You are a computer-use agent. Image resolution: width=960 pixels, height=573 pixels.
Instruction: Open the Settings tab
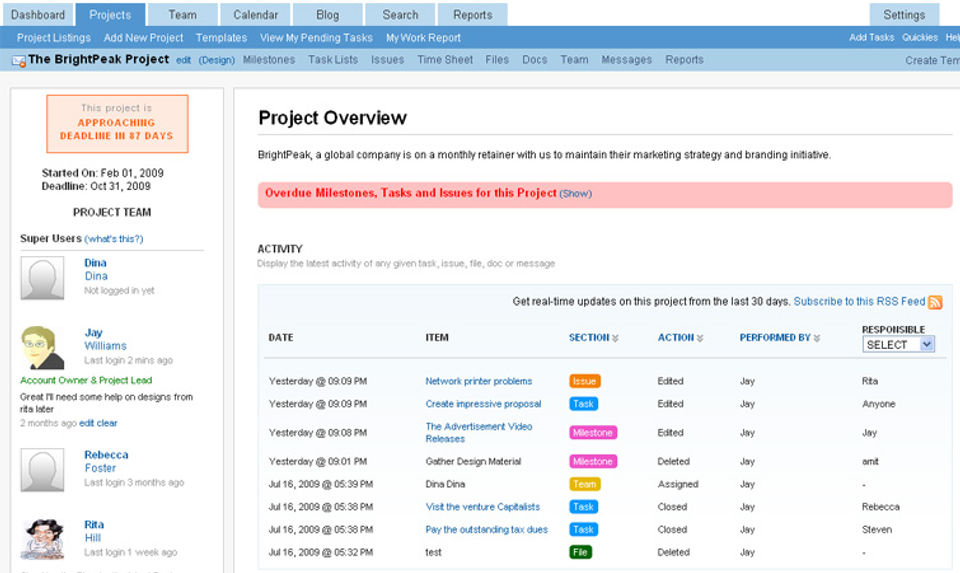pos(904,15)
